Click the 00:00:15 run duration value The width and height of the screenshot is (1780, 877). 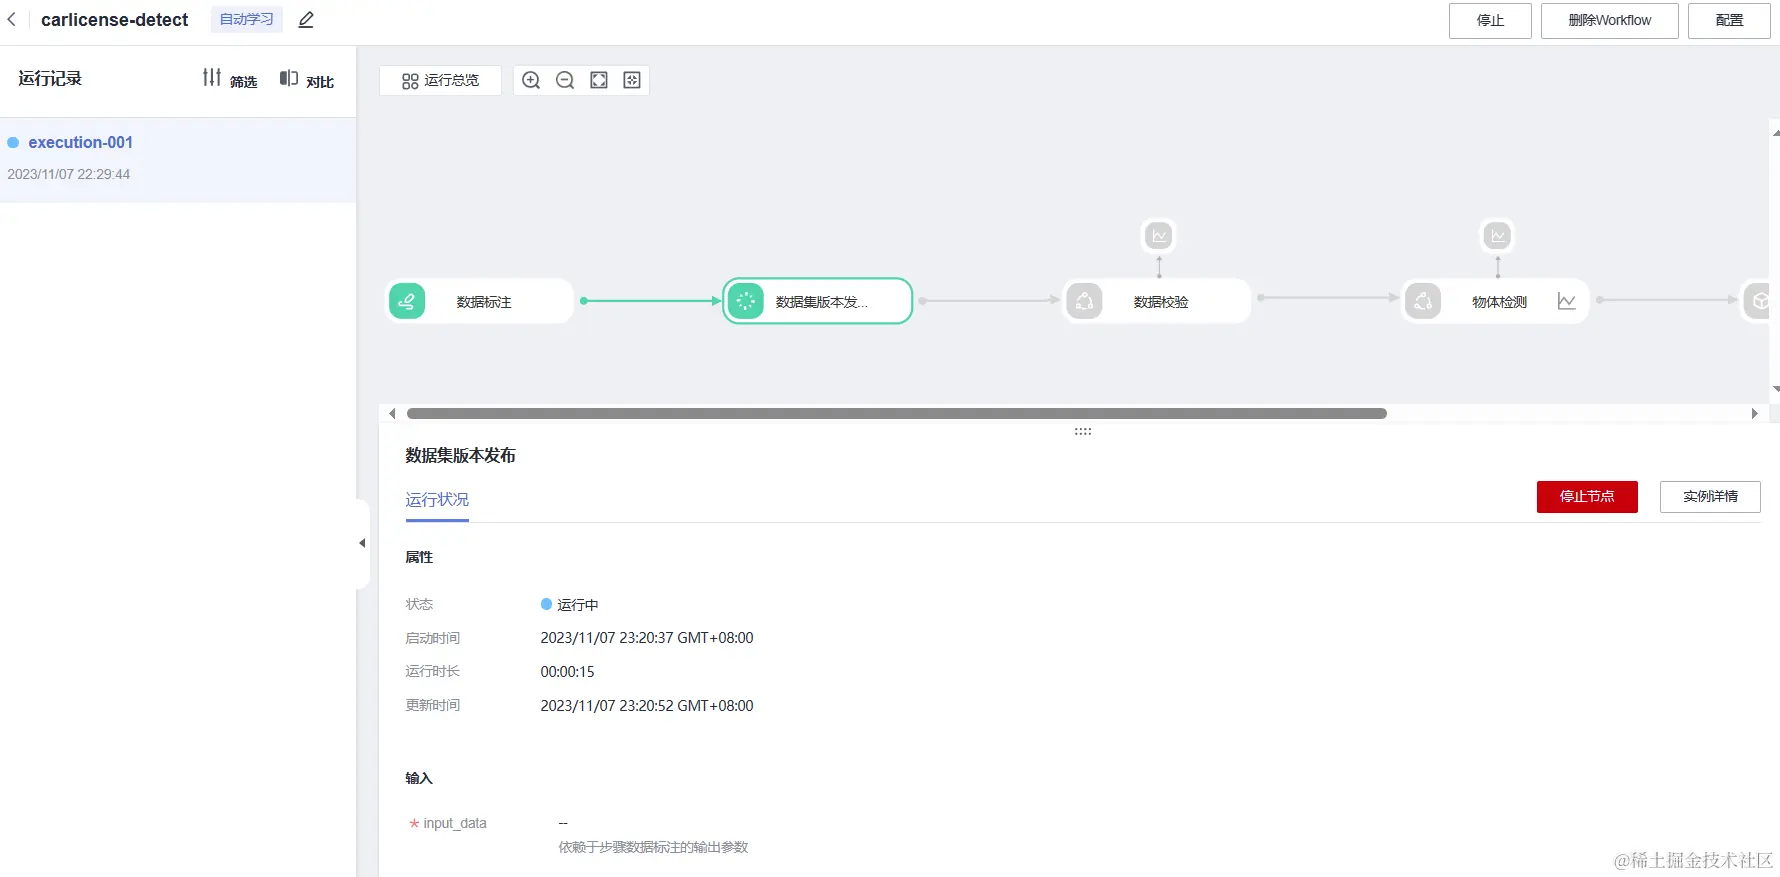567,672
